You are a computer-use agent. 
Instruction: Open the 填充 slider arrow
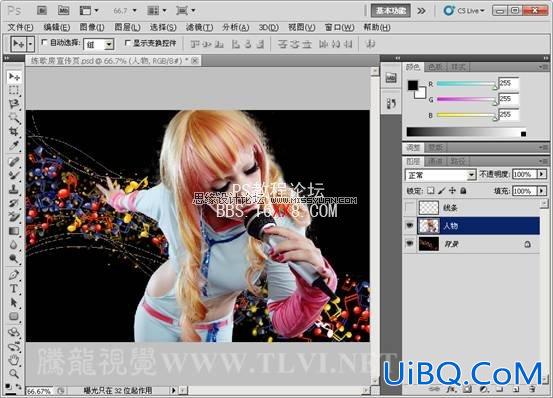(x=542, y=191)
